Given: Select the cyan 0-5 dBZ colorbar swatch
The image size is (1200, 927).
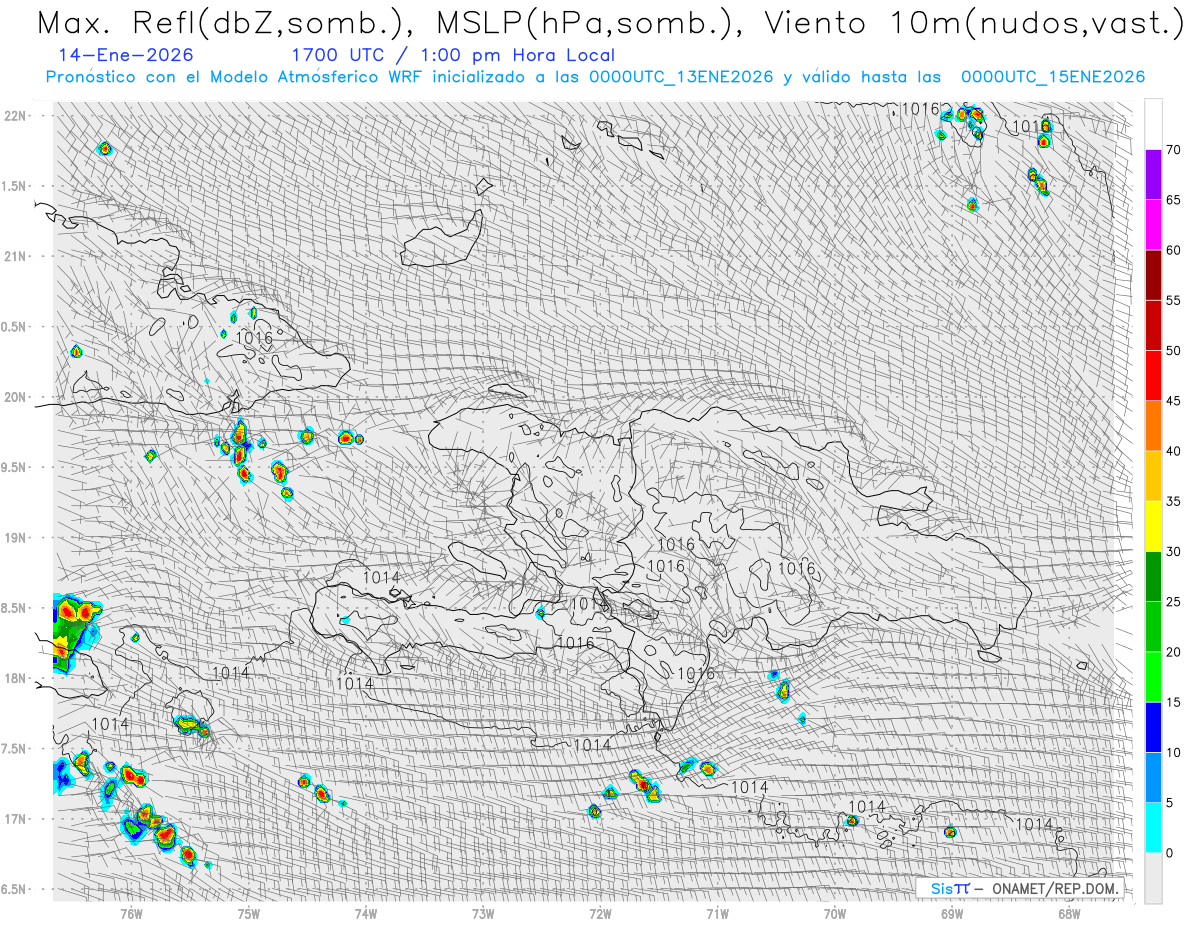Looking at the screenshot, I should coord(1153,828).
